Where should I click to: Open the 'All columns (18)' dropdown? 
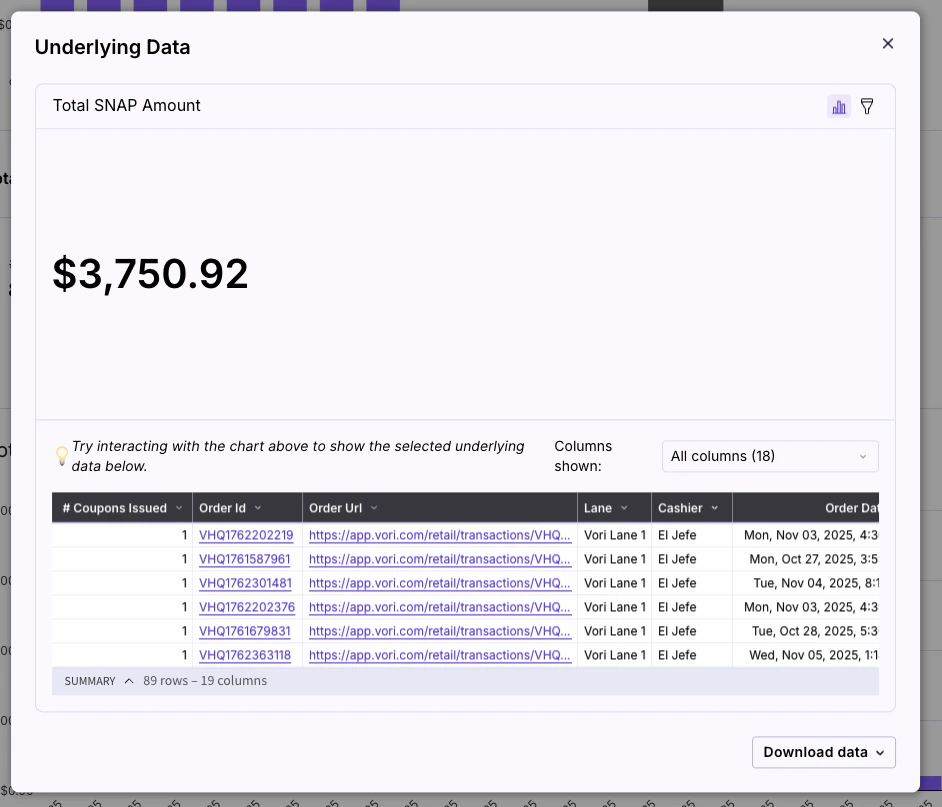pyautogui.click(x=769, y=456)
